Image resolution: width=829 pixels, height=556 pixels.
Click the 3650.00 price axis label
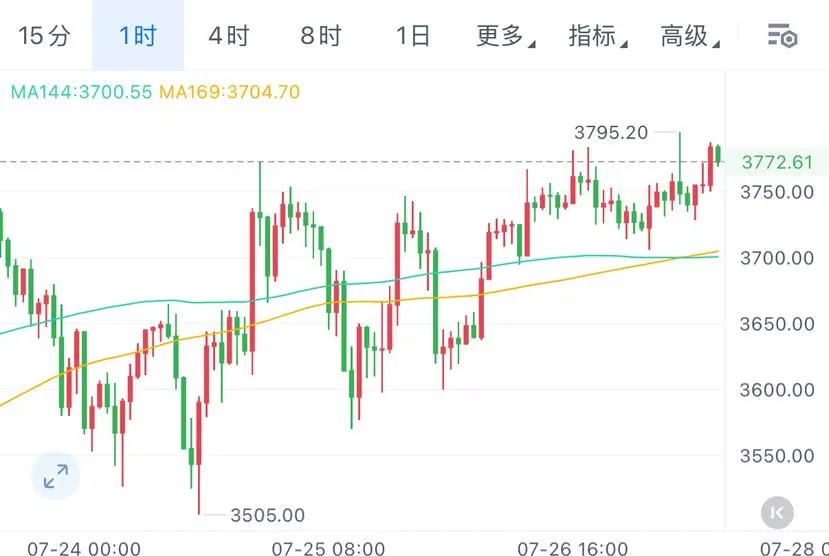point(777,323)
